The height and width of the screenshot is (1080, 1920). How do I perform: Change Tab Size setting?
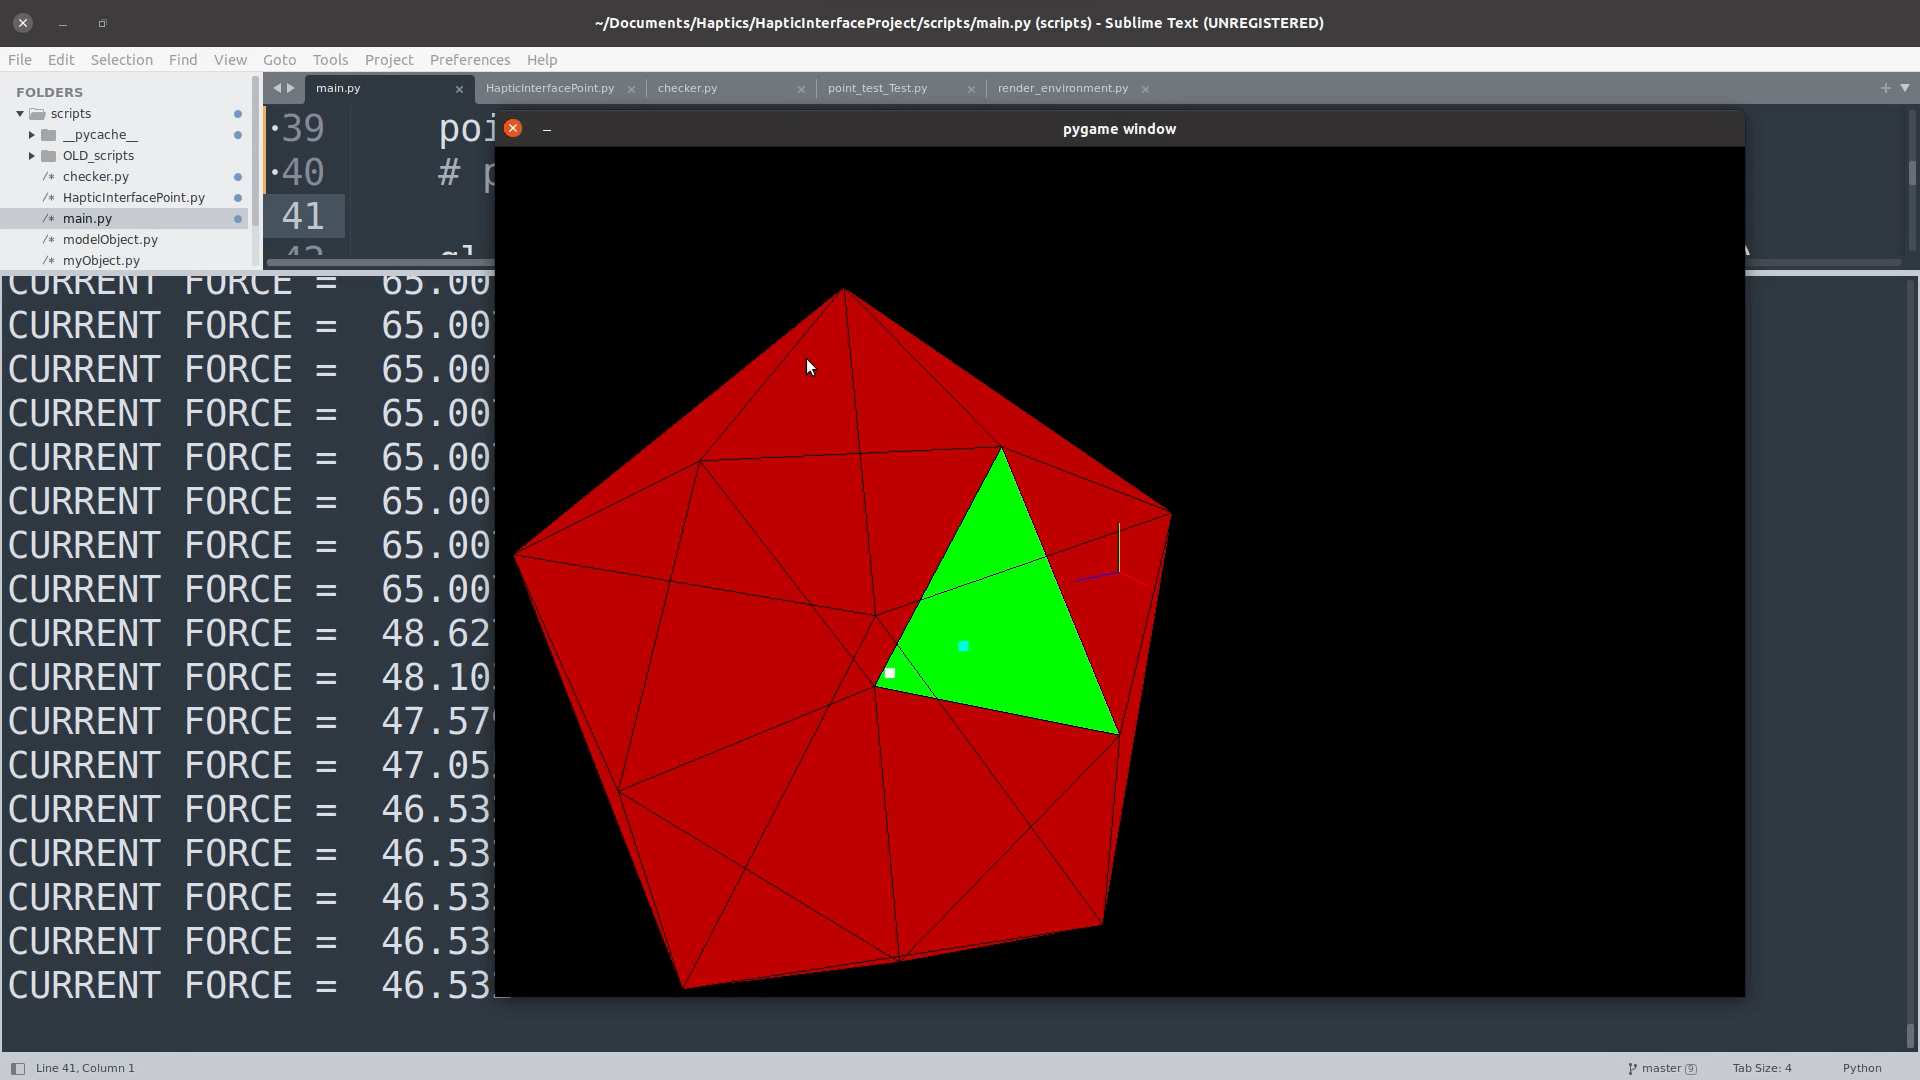click(1762, 1068)
